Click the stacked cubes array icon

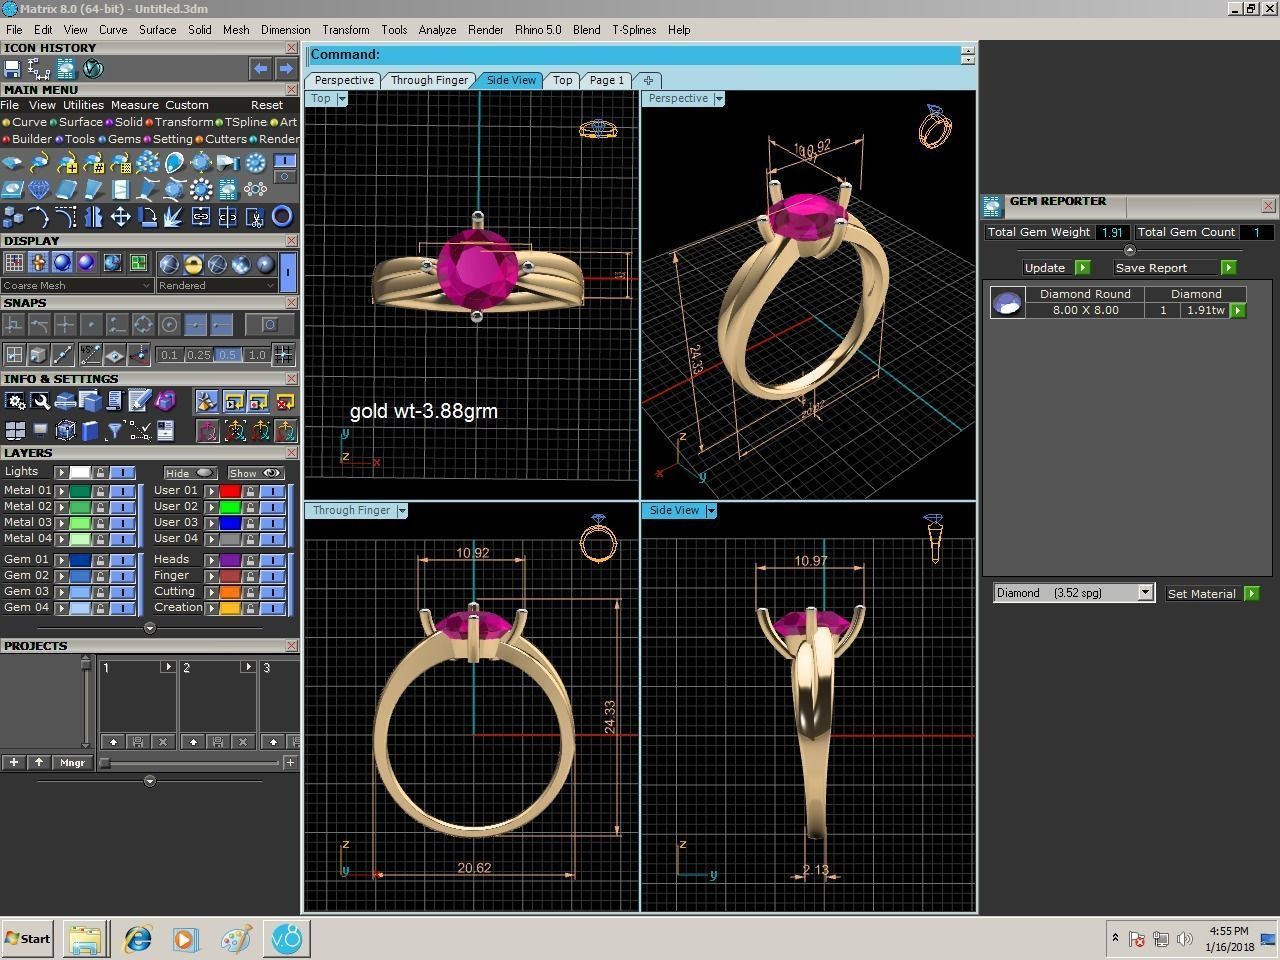coord(12,216)
